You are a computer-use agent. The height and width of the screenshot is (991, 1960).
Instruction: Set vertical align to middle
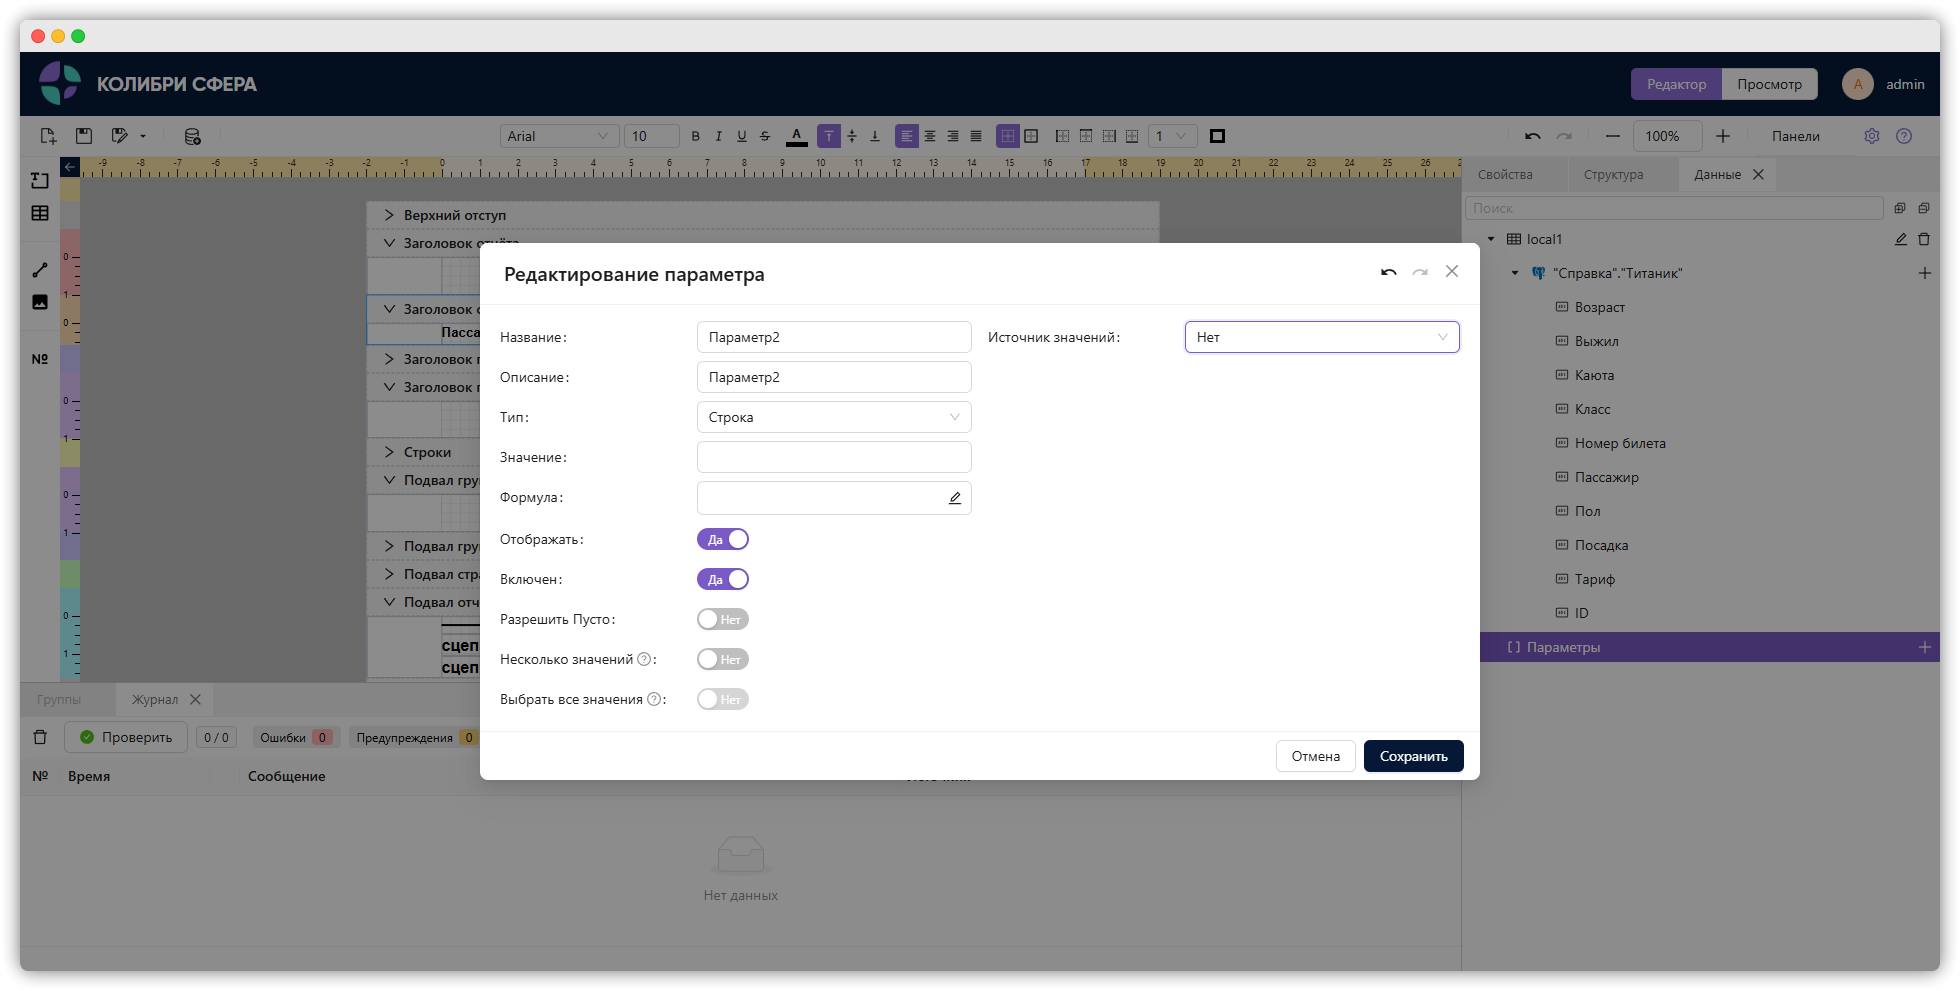[x=852, y=136]
